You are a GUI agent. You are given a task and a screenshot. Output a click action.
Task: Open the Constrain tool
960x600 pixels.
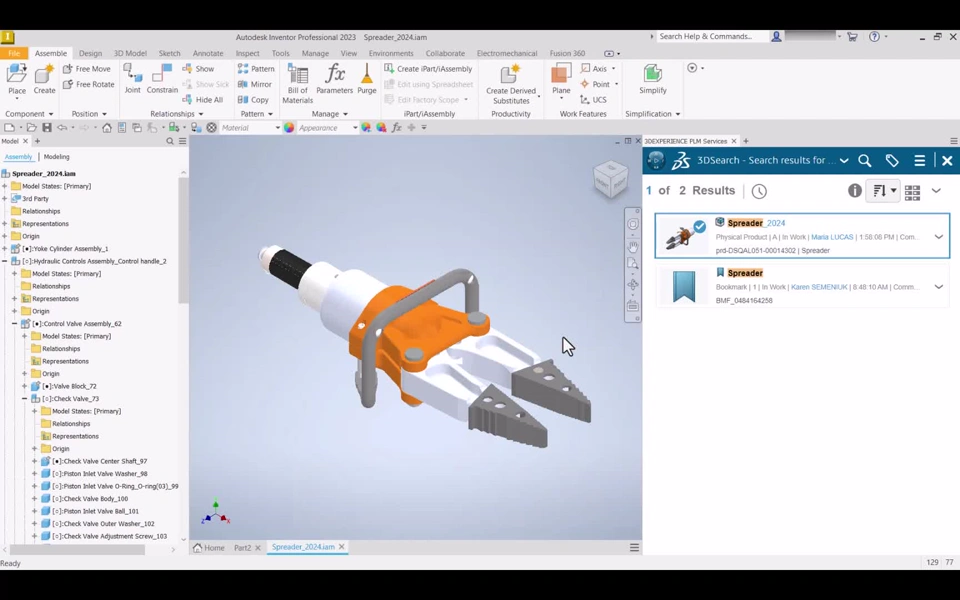[x=162, y=80]
